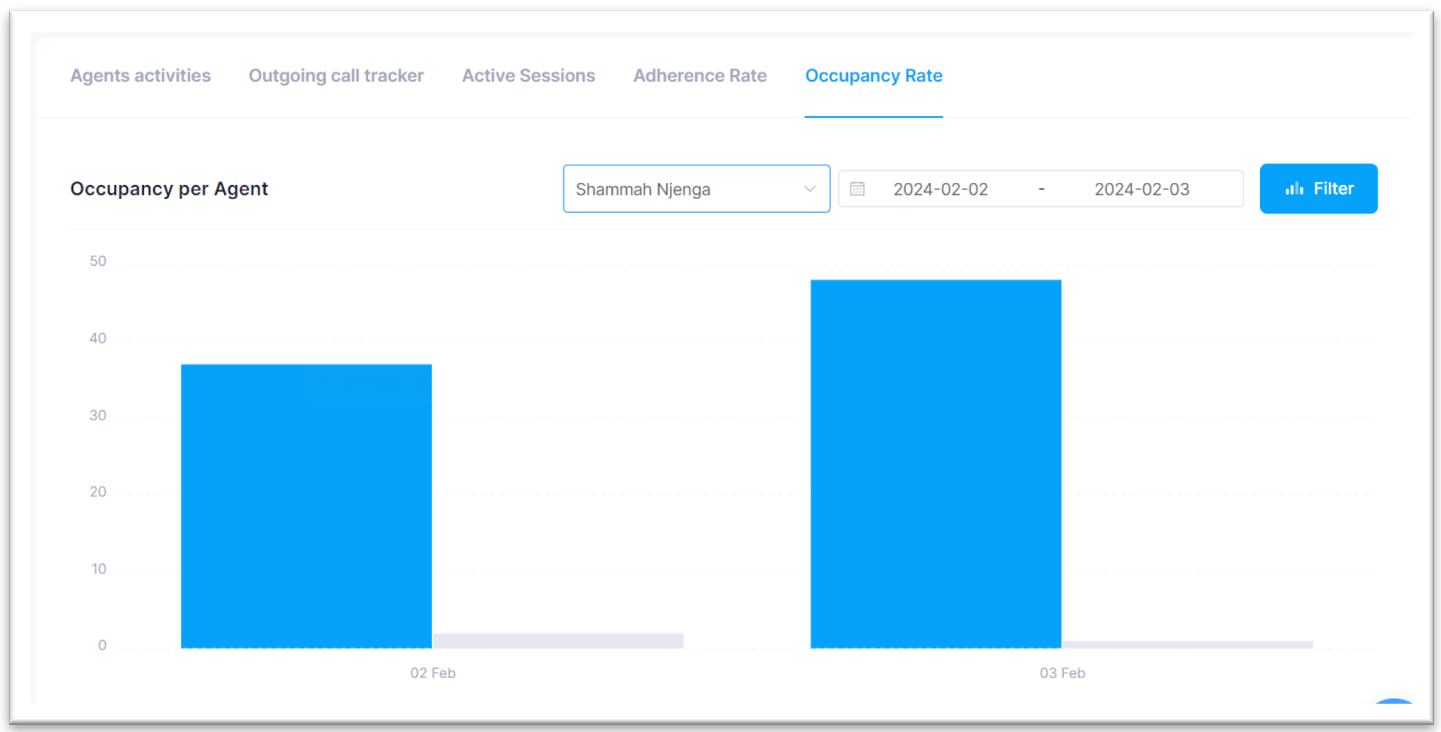Edit the start date 2024-02-02 field

(x=941, y=189)
